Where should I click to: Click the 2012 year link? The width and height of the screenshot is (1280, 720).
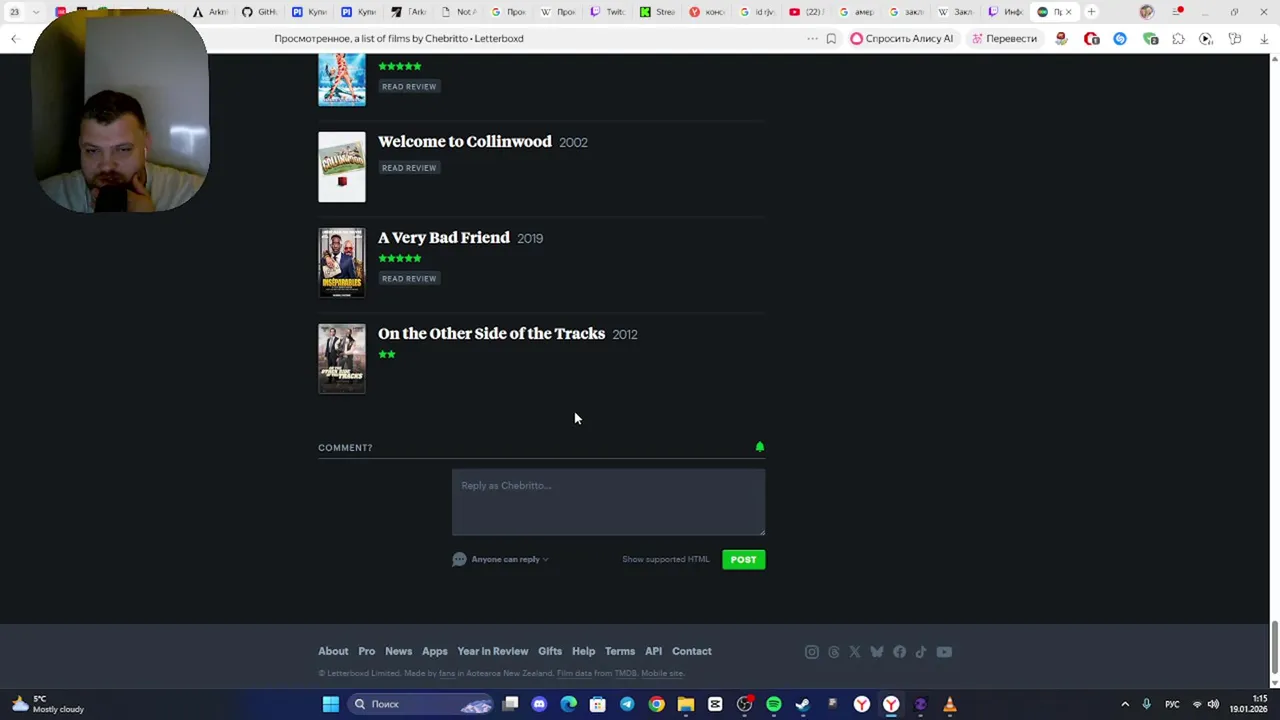[x=625, y=334]
